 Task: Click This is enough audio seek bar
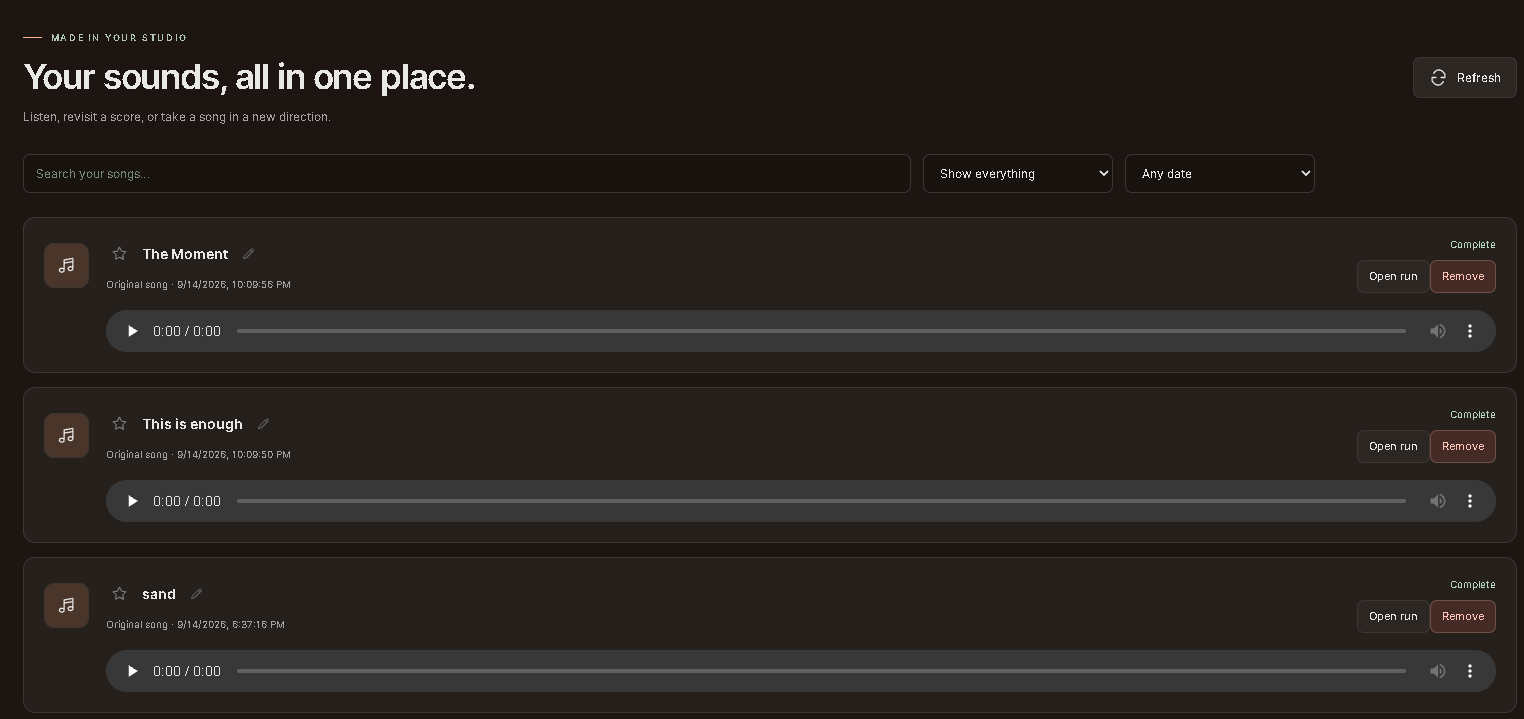coord(821,501)
